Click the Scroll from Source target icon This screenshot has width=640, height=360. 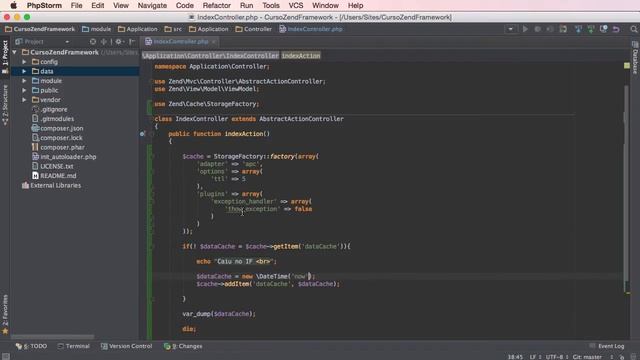click(93, 42)
